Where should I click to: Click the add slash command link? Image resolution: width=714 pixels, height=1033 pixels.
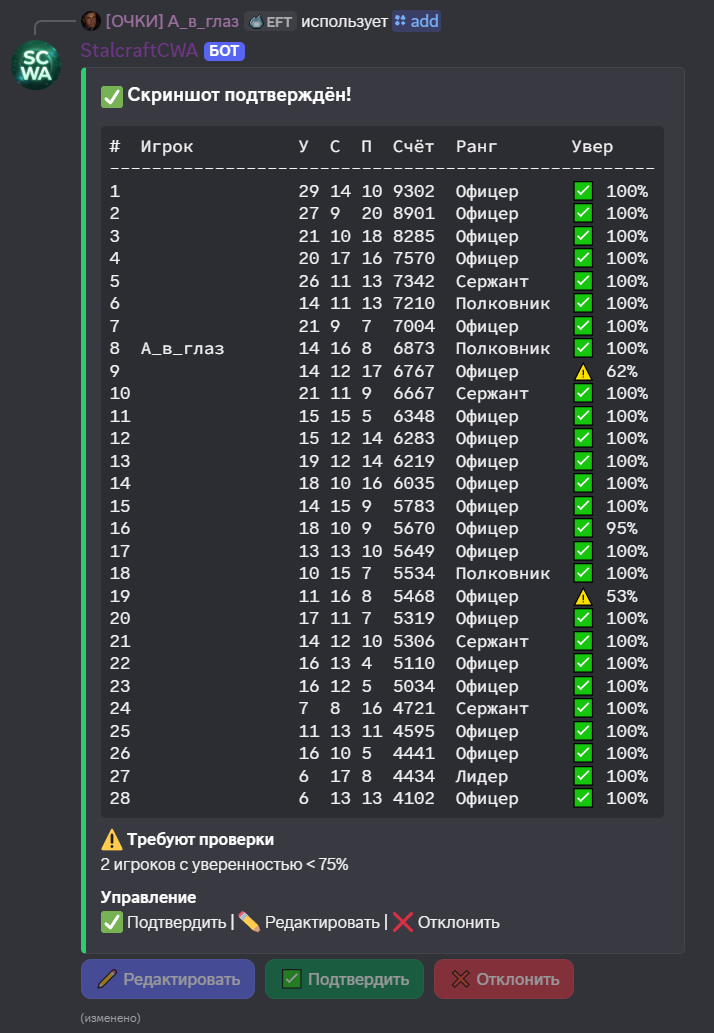click(416, 21)
